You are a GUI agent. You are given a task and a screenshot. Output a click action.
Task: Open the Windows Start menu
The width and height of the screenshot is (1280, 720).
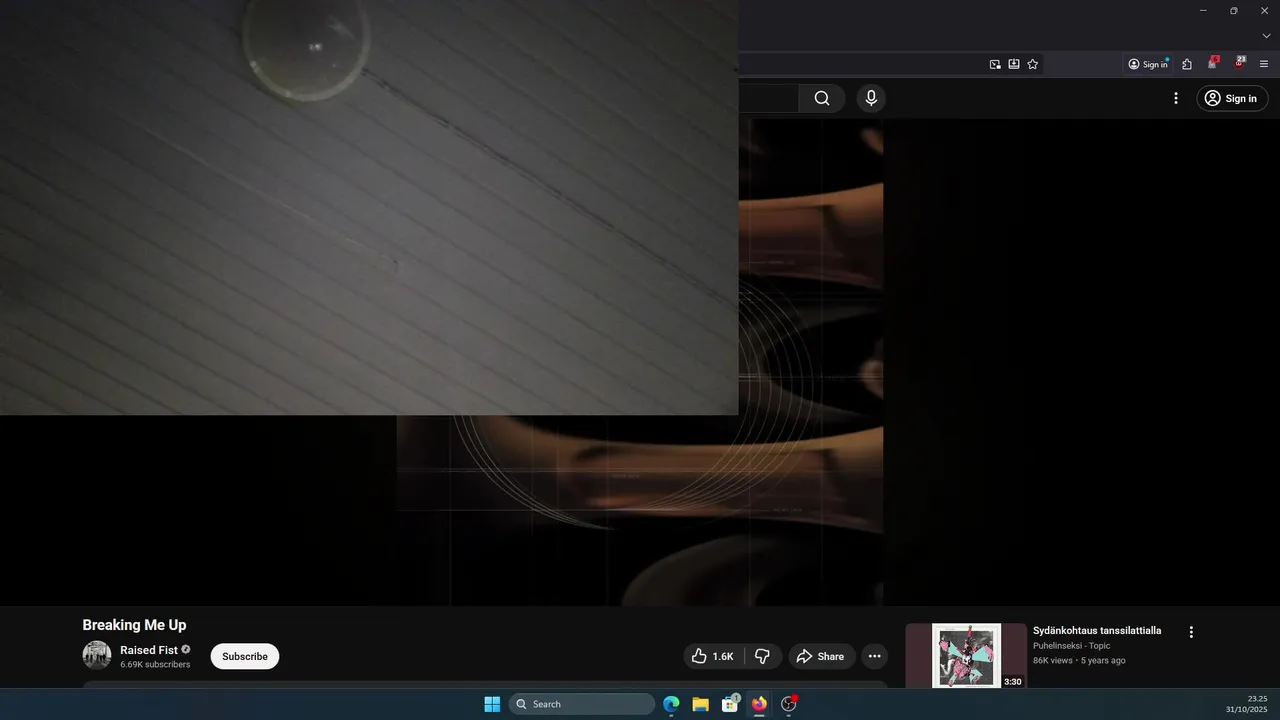click(x=492, y=704)
